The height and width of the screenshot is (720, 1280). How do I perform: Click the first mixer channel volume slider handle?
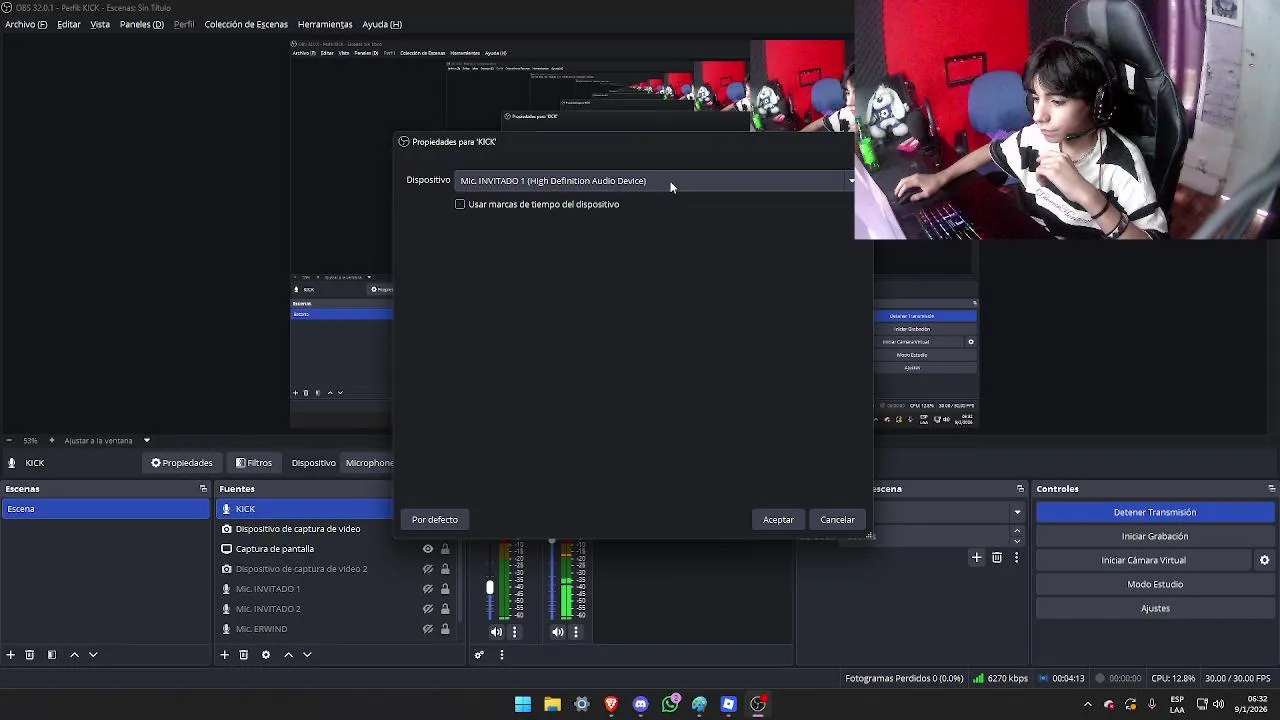point(490,588)
